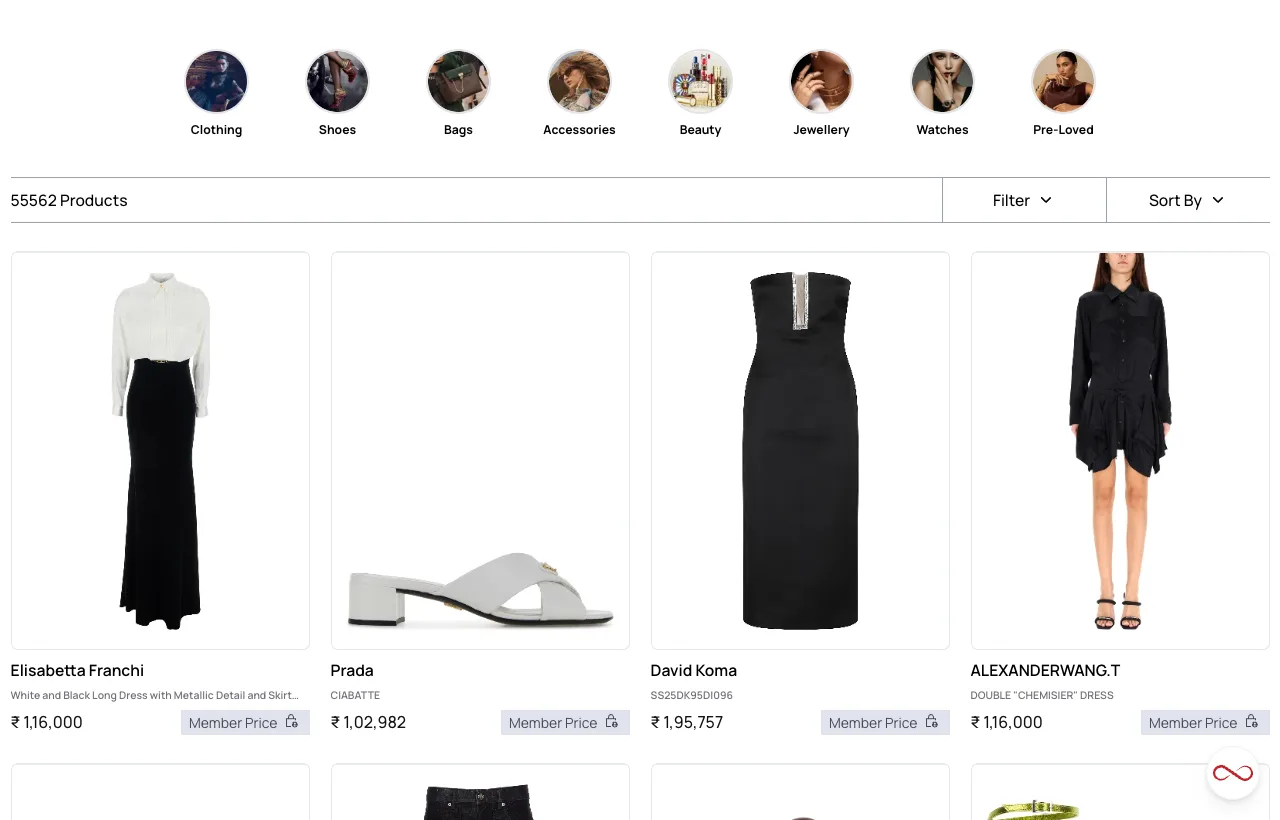
Task: Open the Clothing category circle icon
Action: [216, 82]
